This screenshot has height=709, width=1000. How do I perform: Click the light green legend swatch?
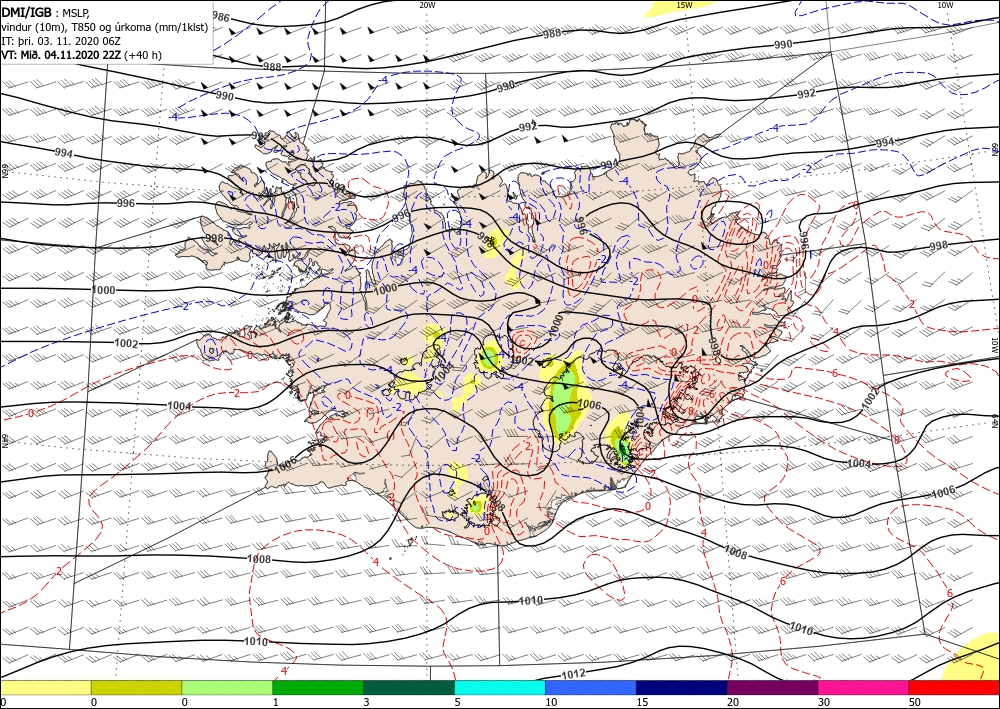pyautogui.click(x=227, y=687)
